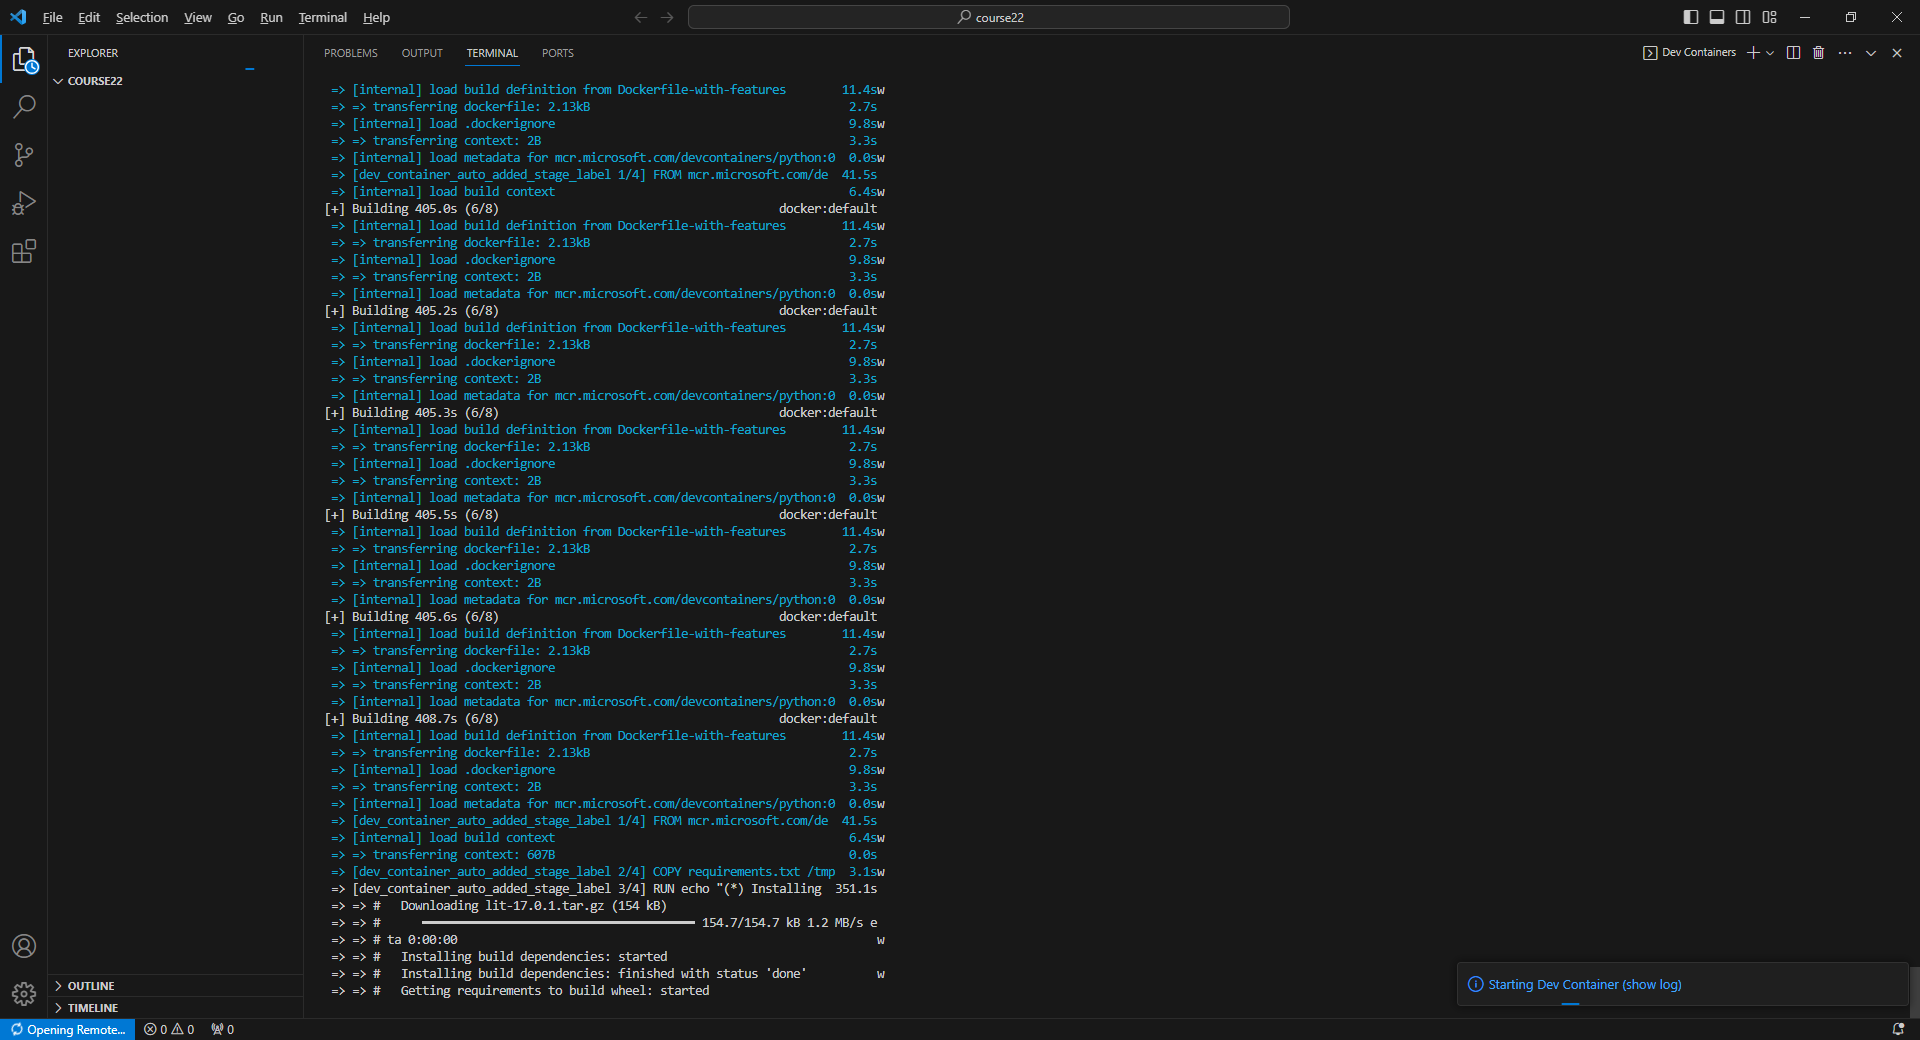
Task: Open the Source Control view
Action: click(24, 155)
